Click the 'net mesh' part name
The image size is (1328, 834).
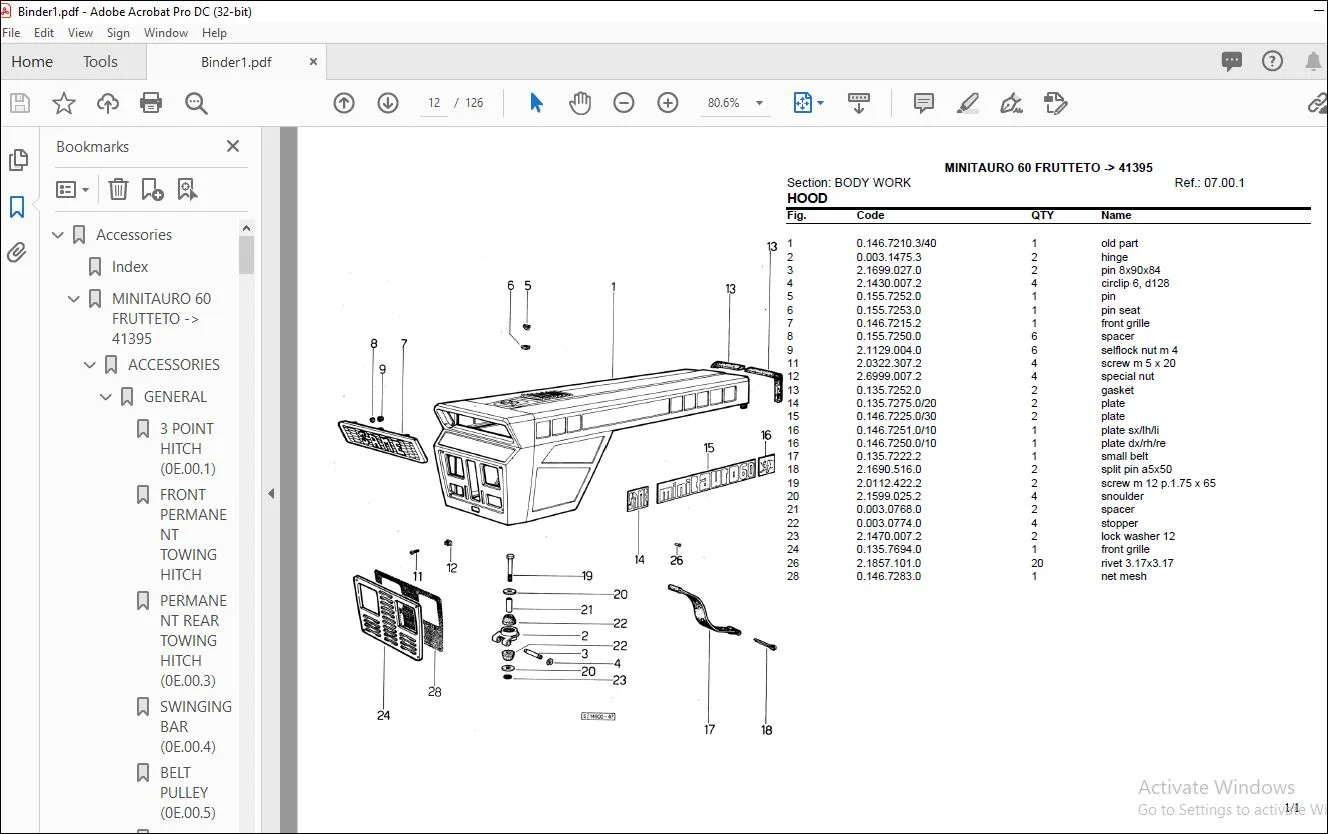click(x=1124, y=577)
